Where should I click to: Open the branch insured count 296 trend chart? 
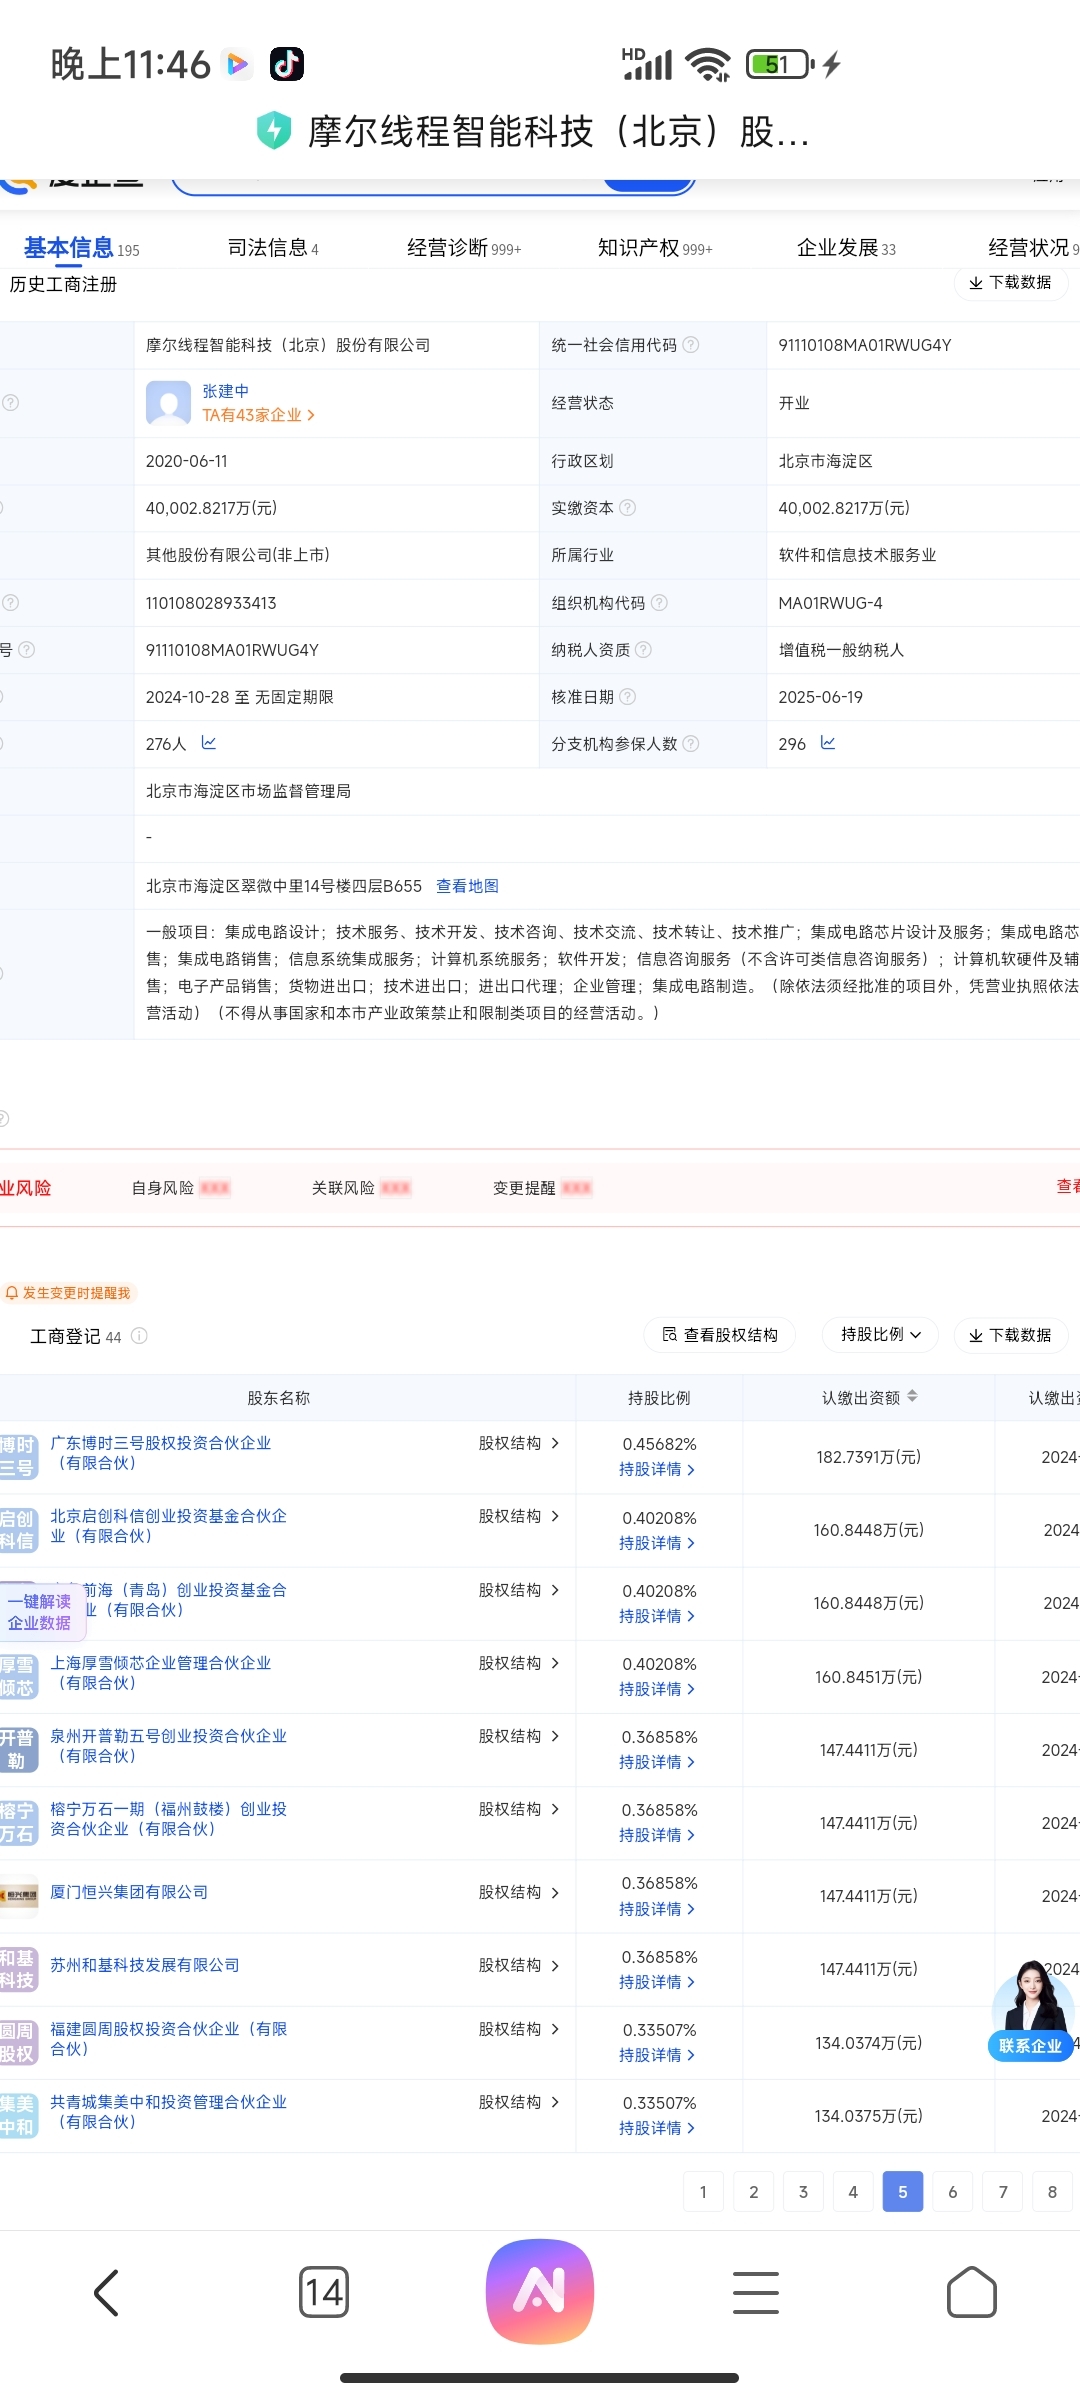point(828,743)
